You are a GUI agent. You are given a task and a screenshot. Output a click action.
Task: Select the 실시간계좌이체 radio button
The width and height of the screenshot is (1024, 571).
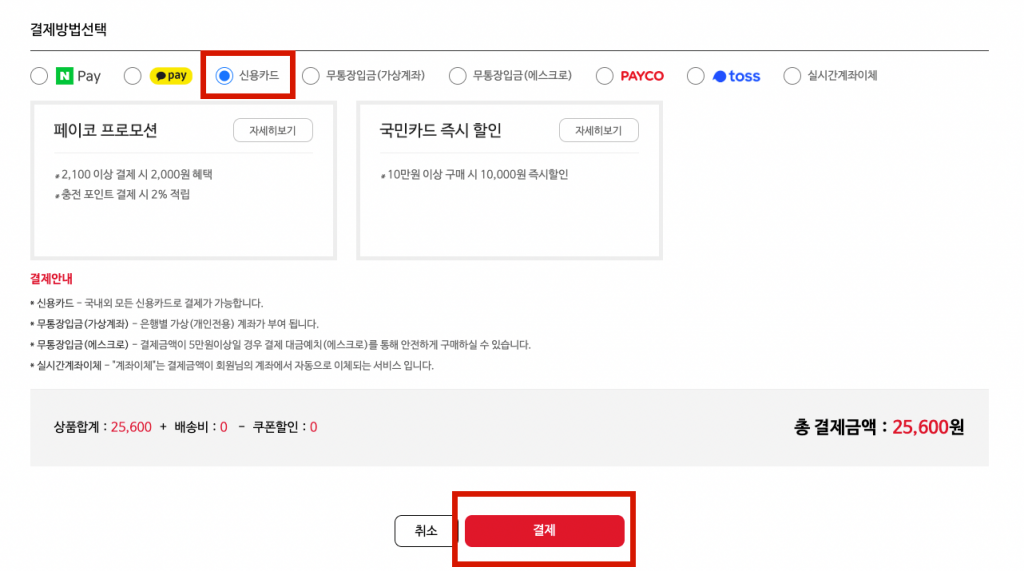click(x=792, y=76)
